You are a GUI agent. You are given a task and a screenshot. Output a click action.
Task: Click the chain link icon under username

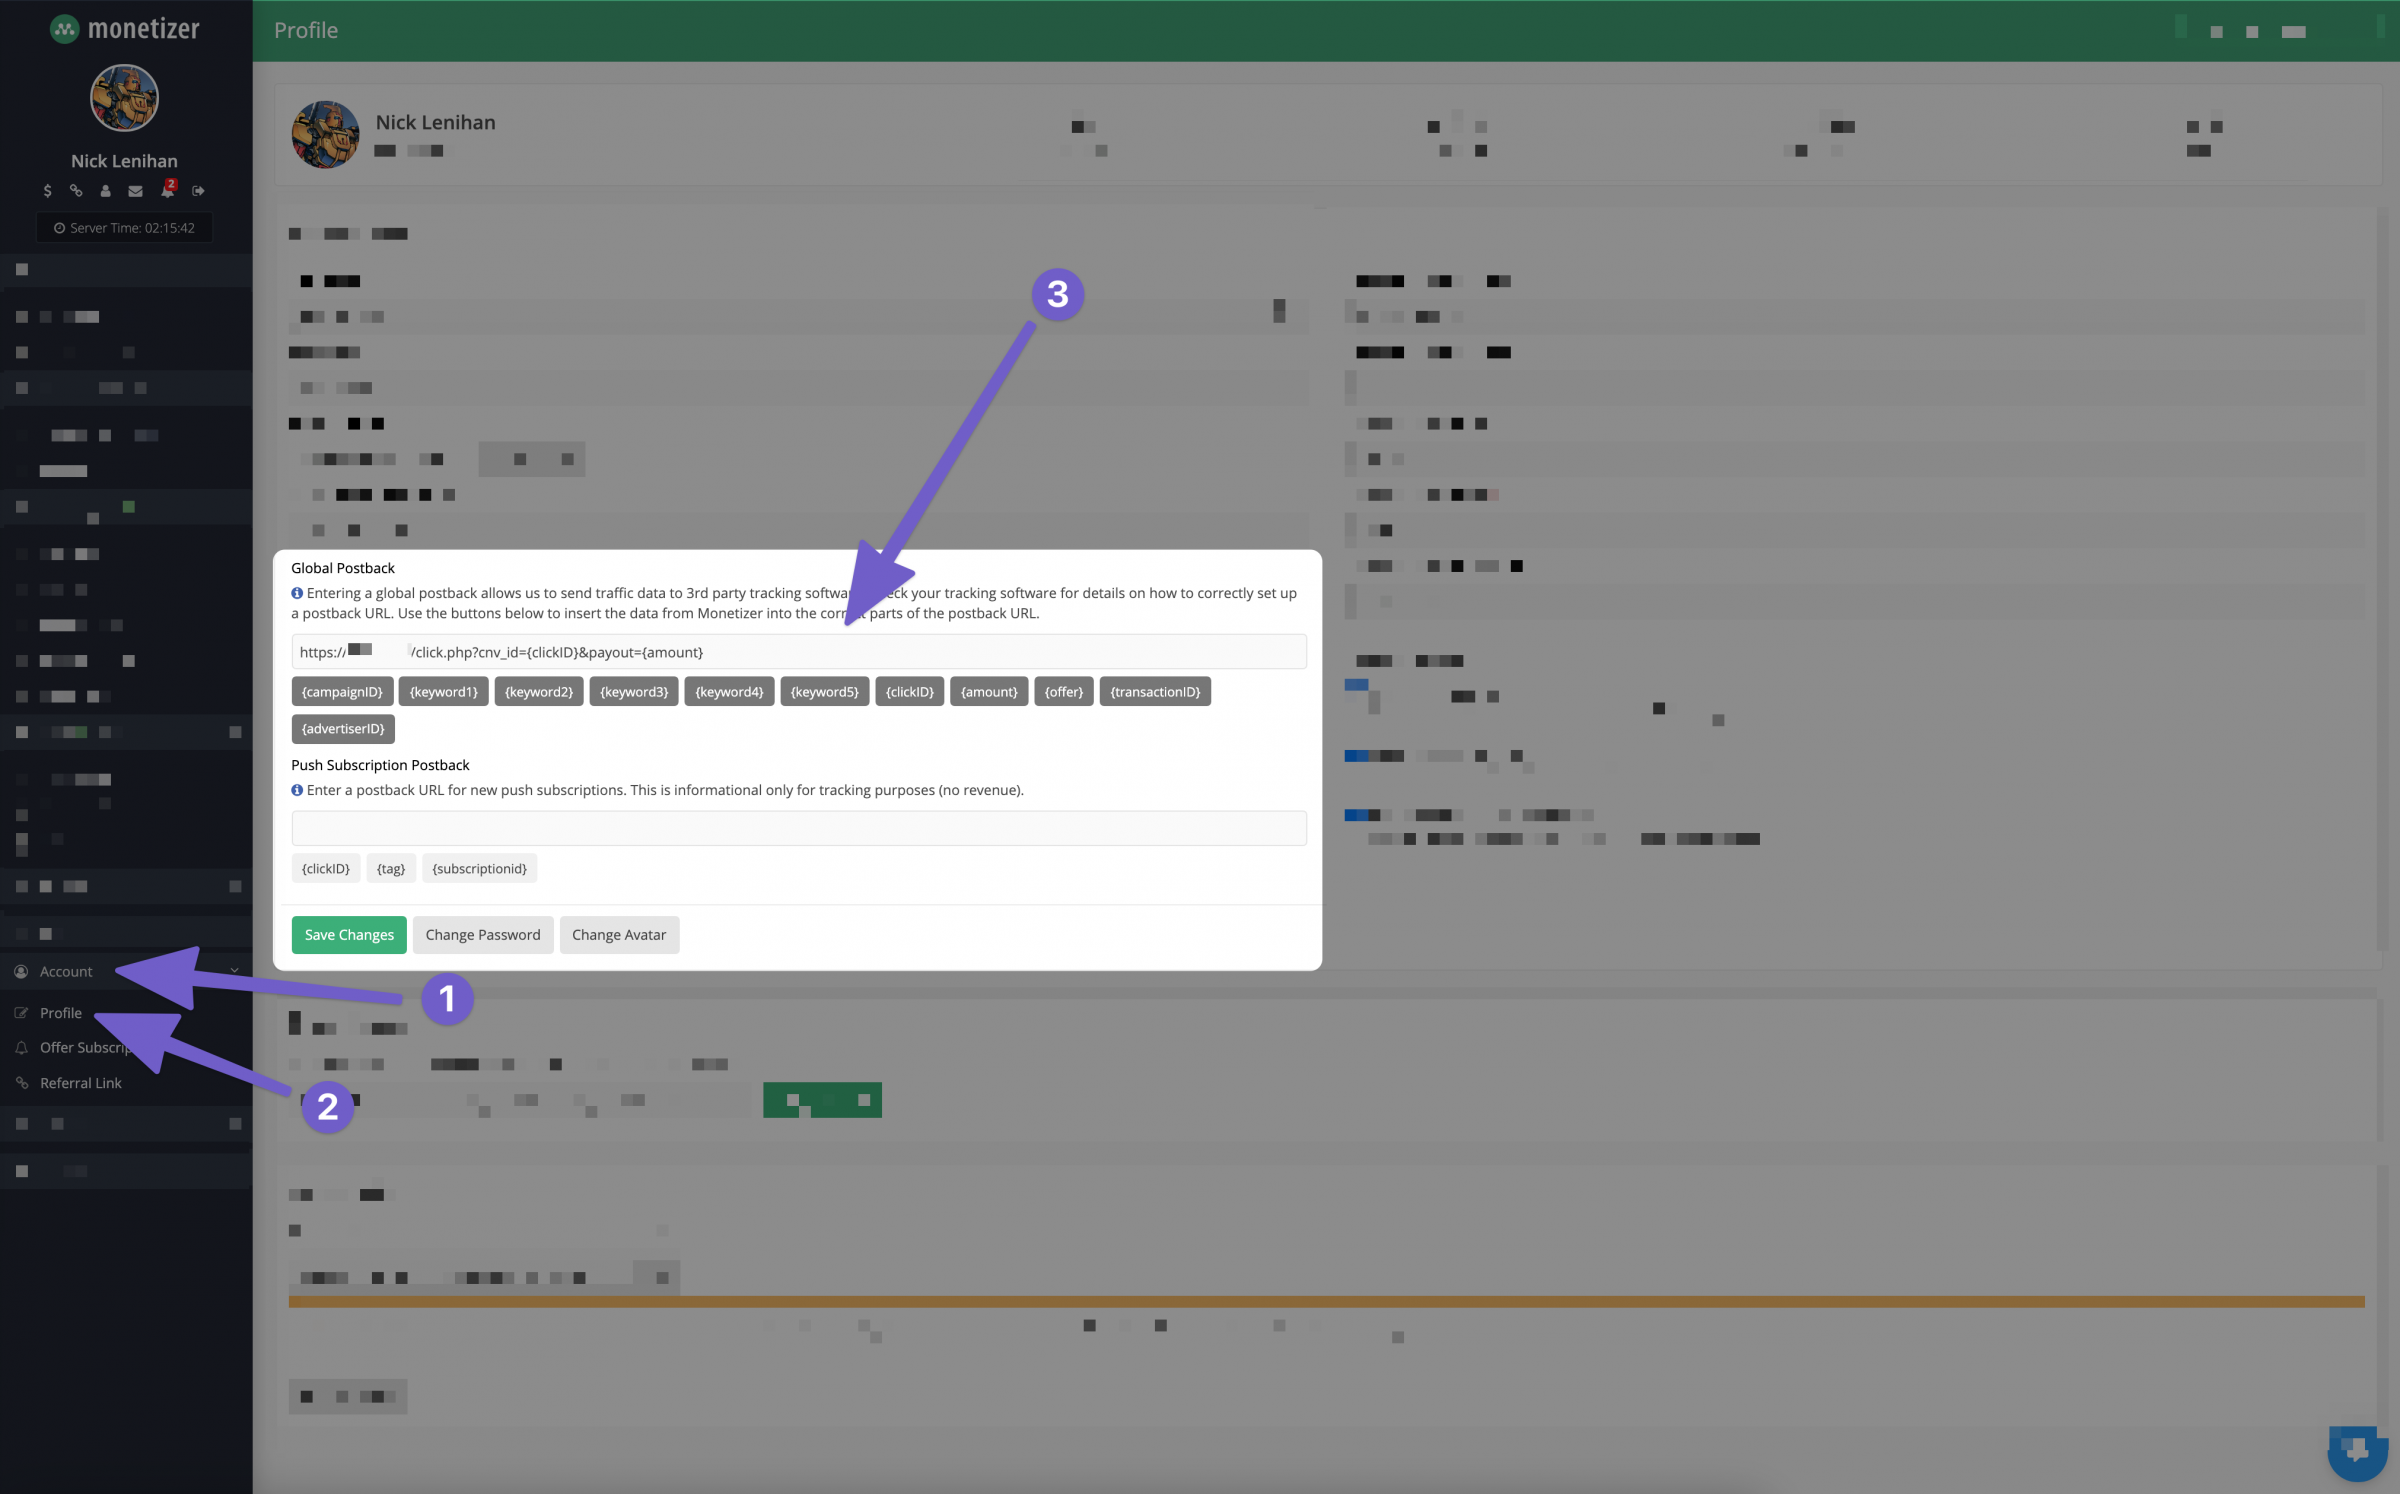[76, 190]
